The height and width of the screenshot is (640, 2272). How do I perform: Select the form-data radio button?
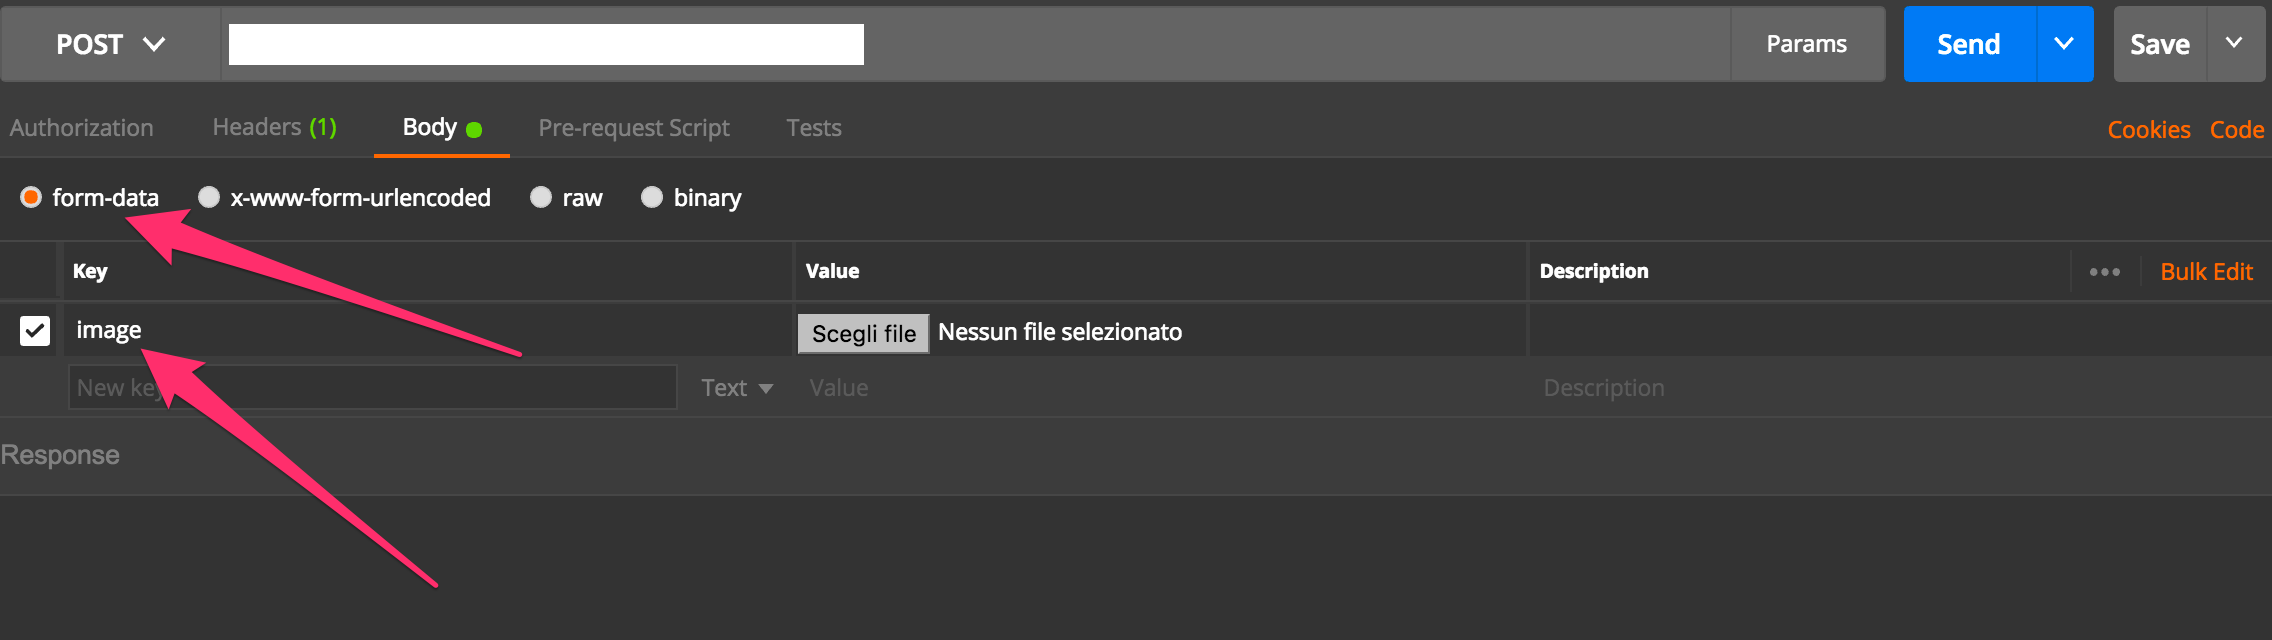click(x=31, y=197)
